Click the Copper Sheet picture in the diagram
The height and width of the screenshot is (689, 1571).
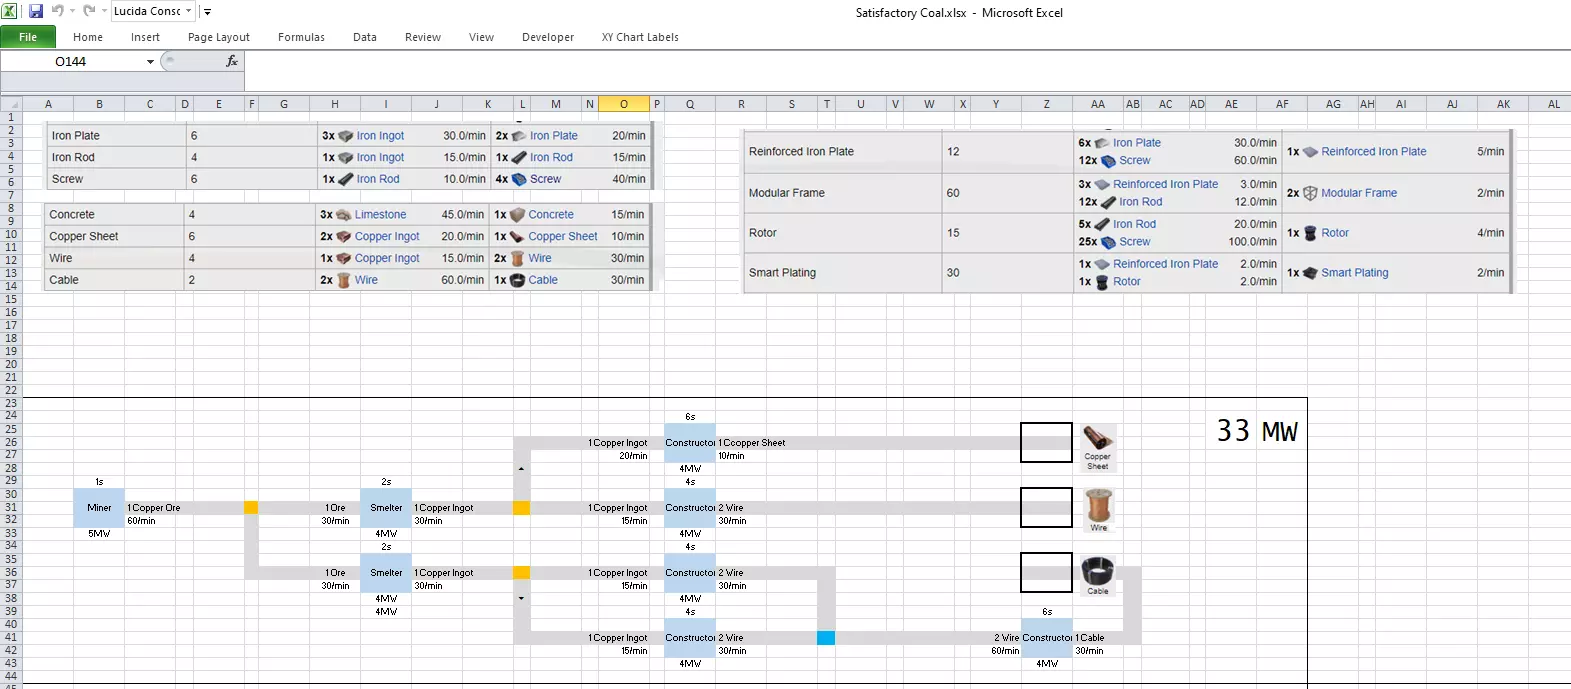pos(1098,447)
